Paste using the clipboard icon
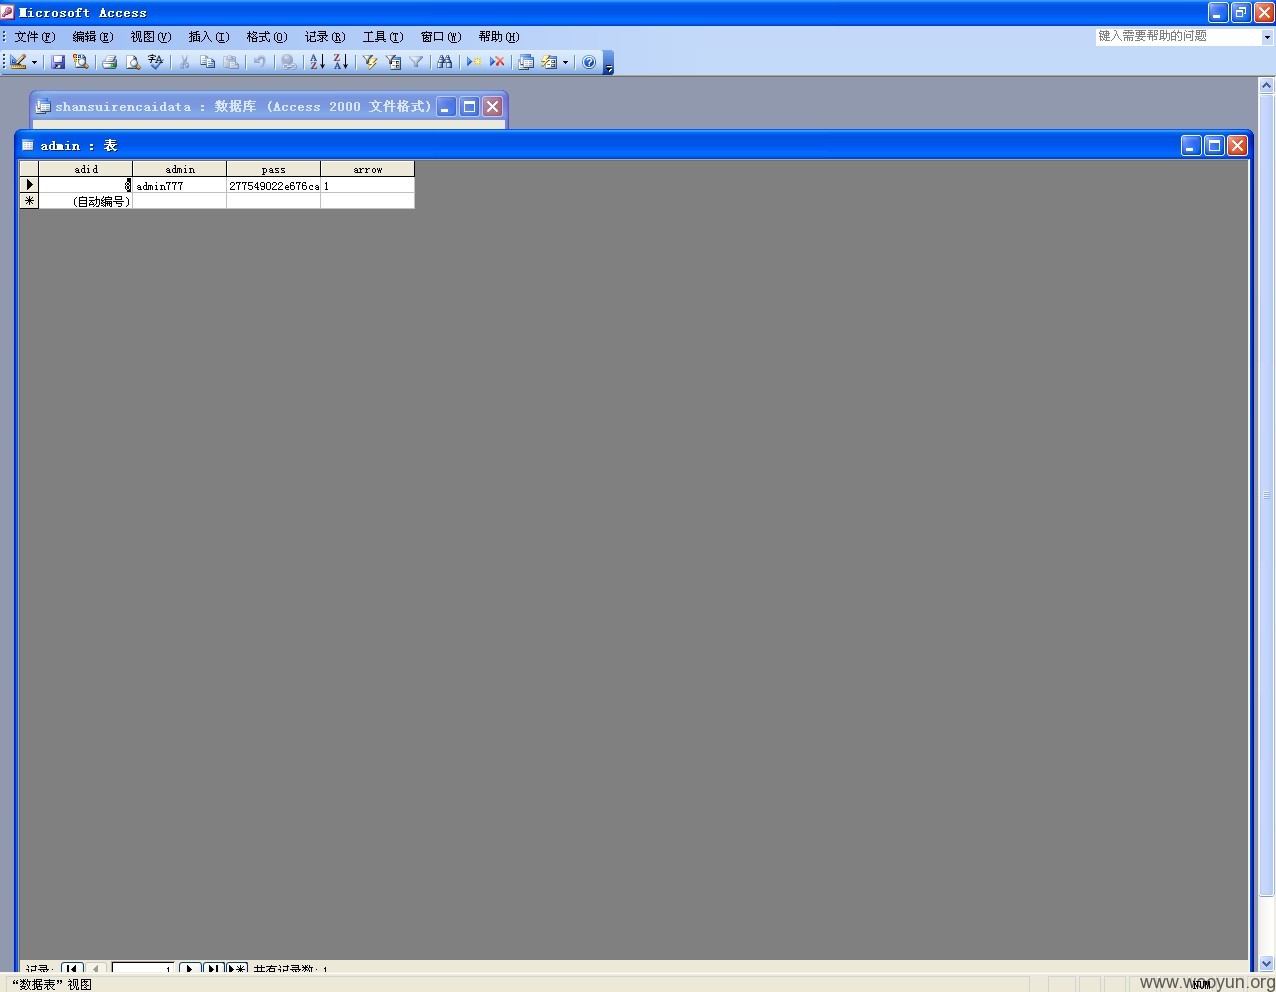Screen dimensions: 1276x992 click(x=231, y=62)
